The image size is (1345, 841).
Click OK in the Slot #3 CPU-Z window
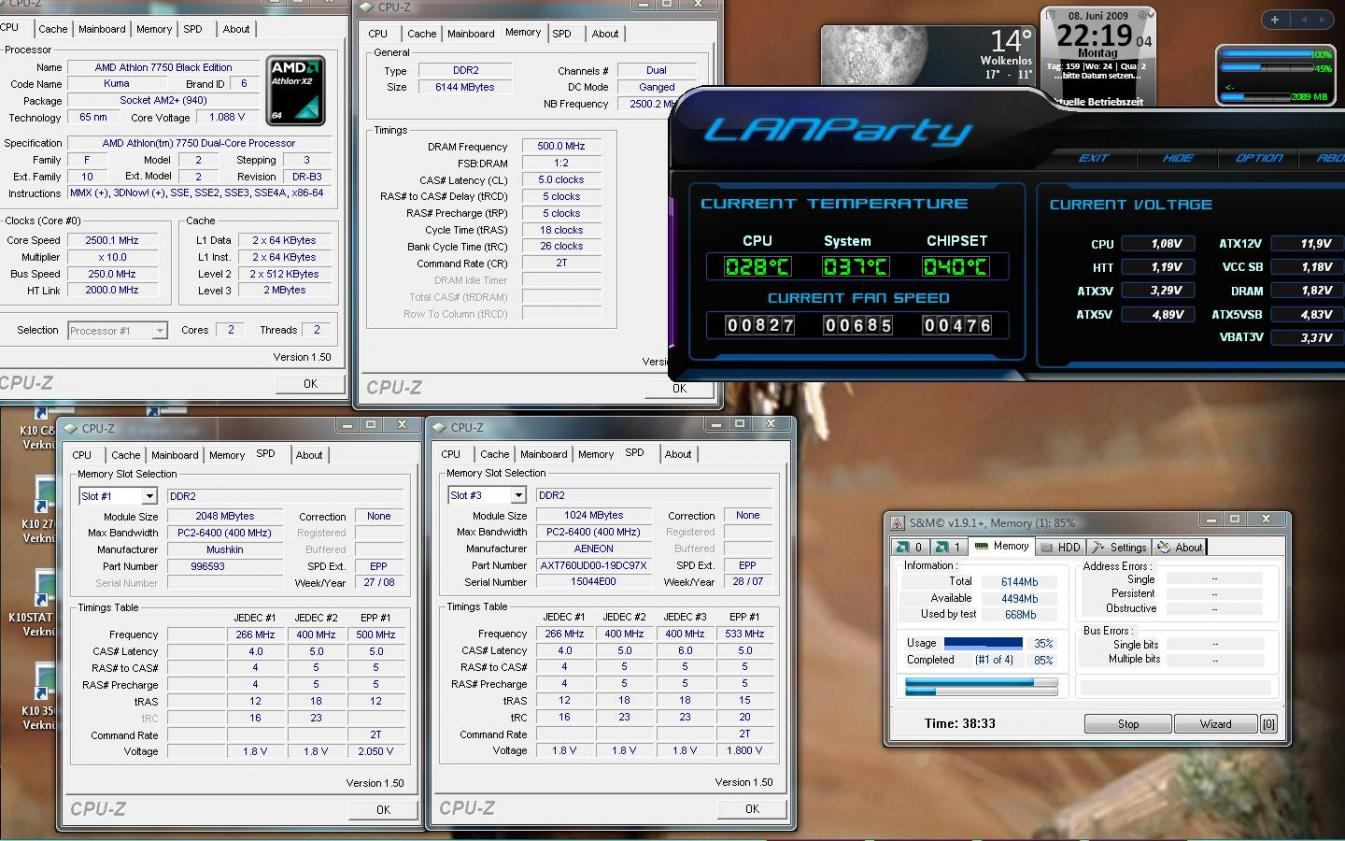(752, 809)
